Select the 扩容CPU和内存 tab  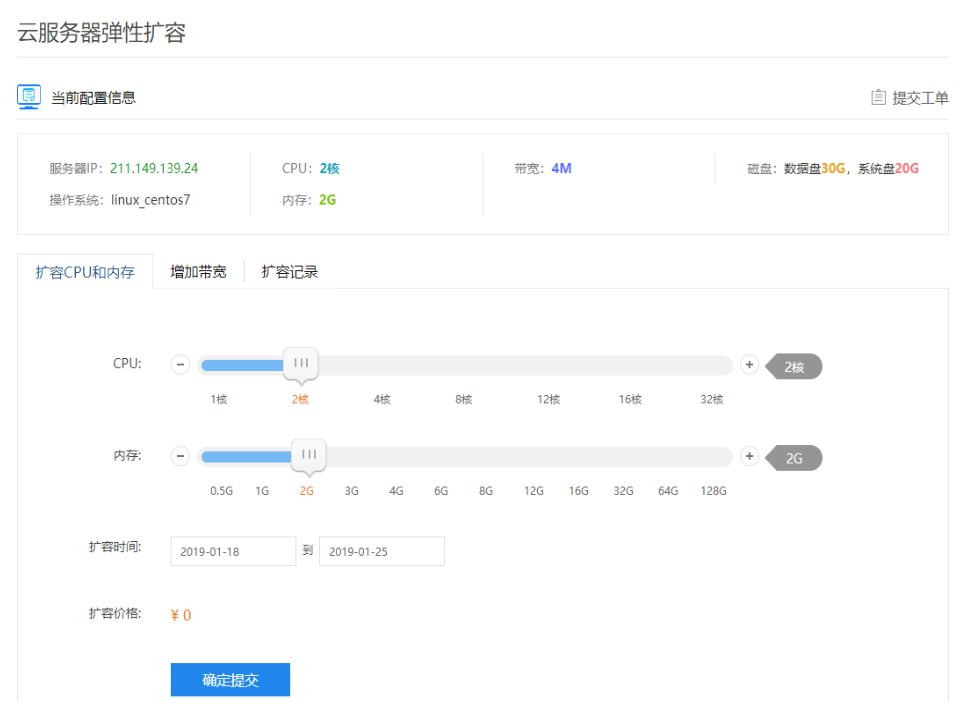pos(85,270)
